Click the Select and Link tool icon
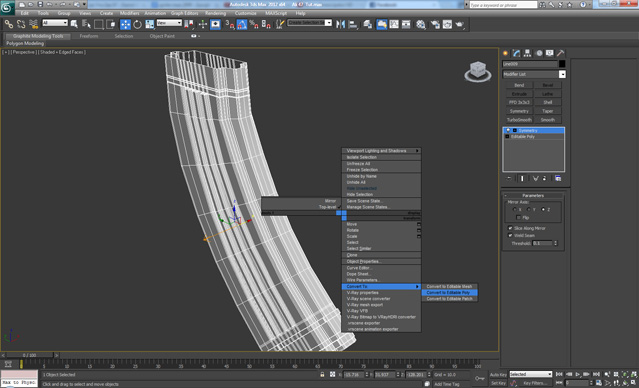Viewport: 639px width, 388px height. pos(9,24)
